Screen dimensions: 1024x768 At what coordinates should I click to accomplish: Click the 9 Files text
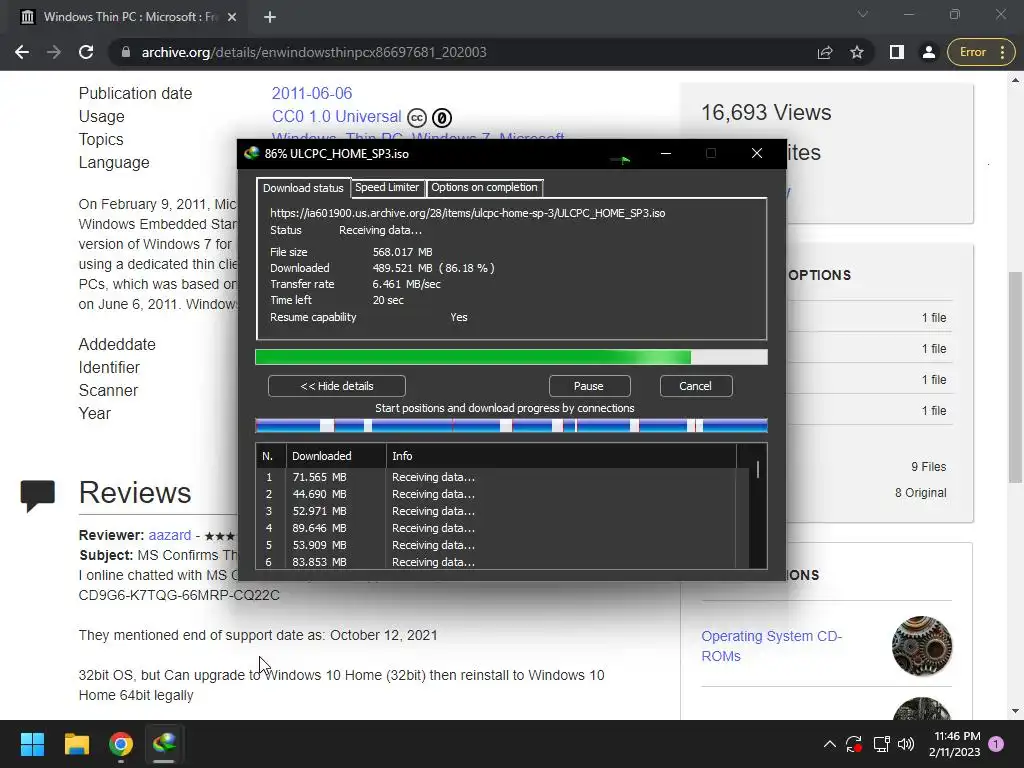point(929,467)
